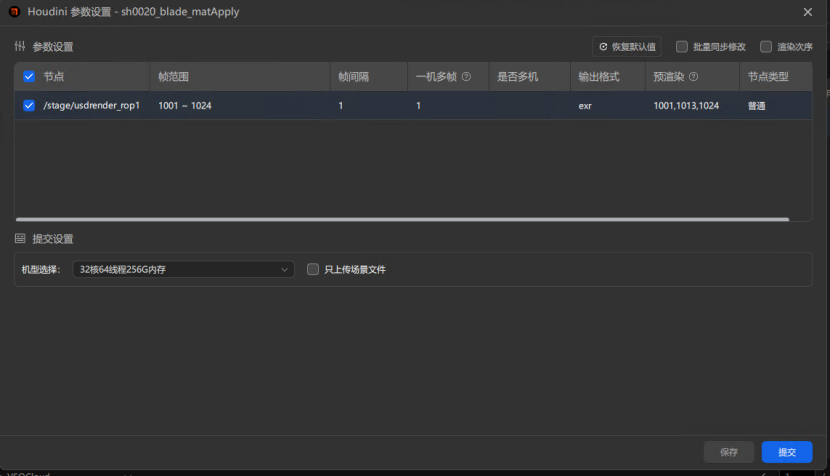Click the exr output format cell
Viewport: 830px width, 476px height.
pyautogui.click(x=586, y=105)
